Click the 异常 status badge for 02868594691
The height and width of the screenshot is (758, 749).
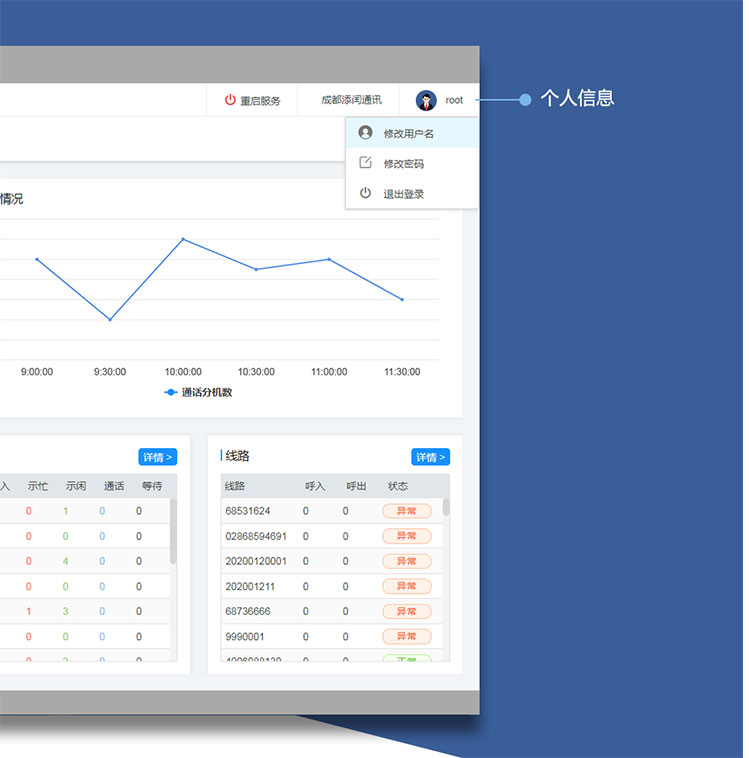coord(407,536)
